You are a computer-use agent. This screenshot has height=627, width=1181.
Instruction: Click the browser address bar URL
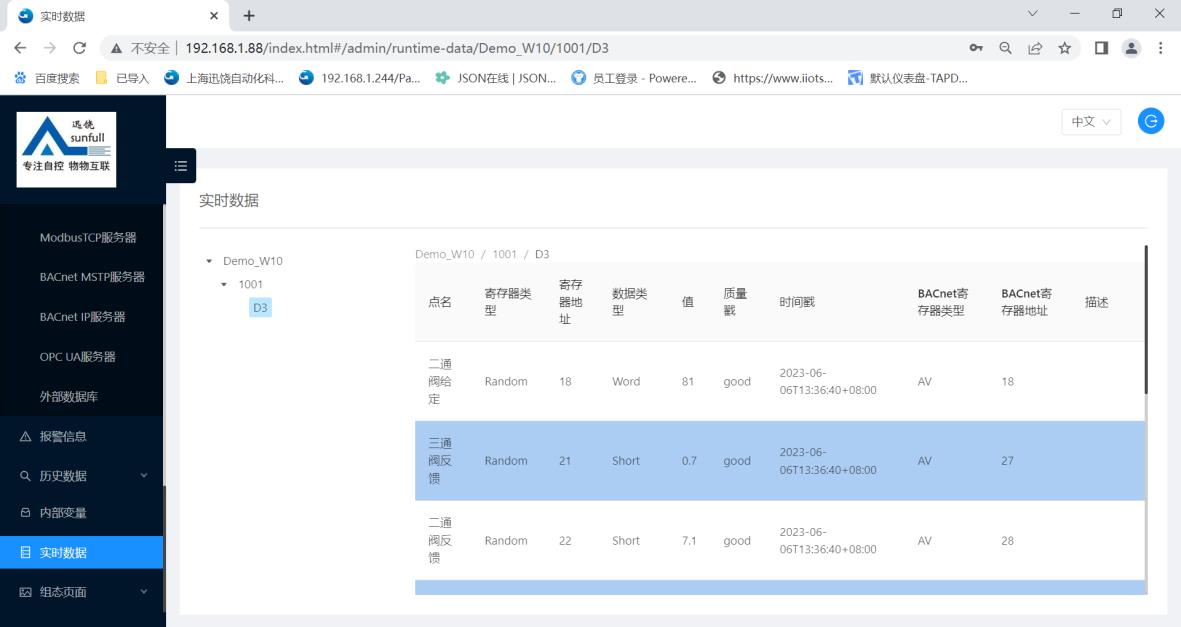(x=397, y=48)
